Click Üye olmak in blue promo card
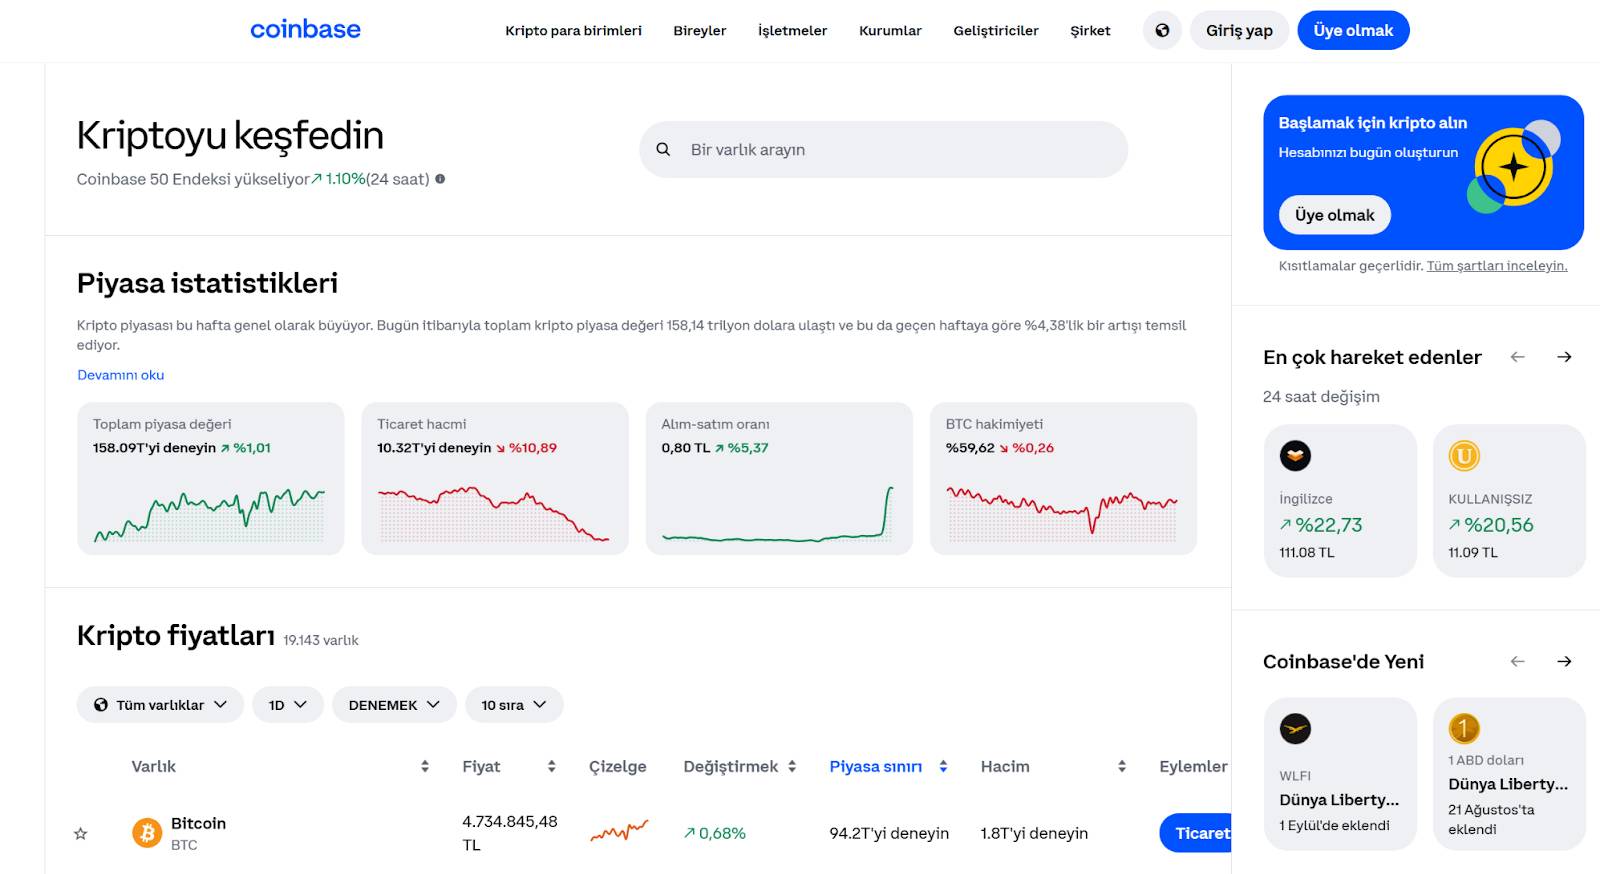Screen dimensions: 1600x874 point(1335,215)
